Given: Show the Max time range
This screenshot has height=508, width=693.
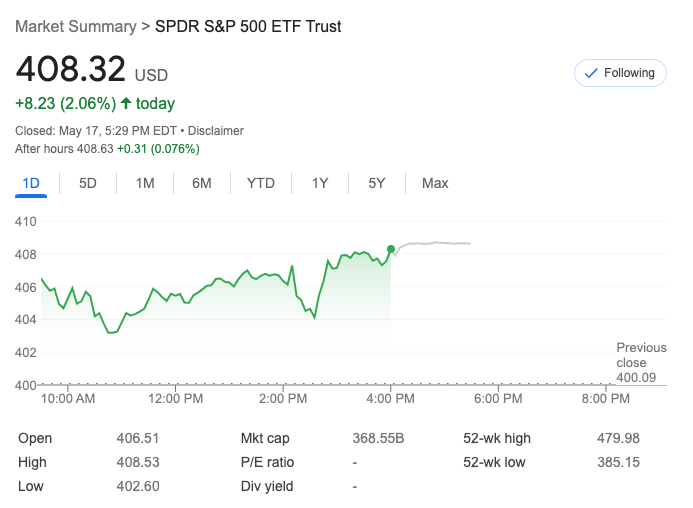Looking at the screenshot, I should tap(435, 183).
